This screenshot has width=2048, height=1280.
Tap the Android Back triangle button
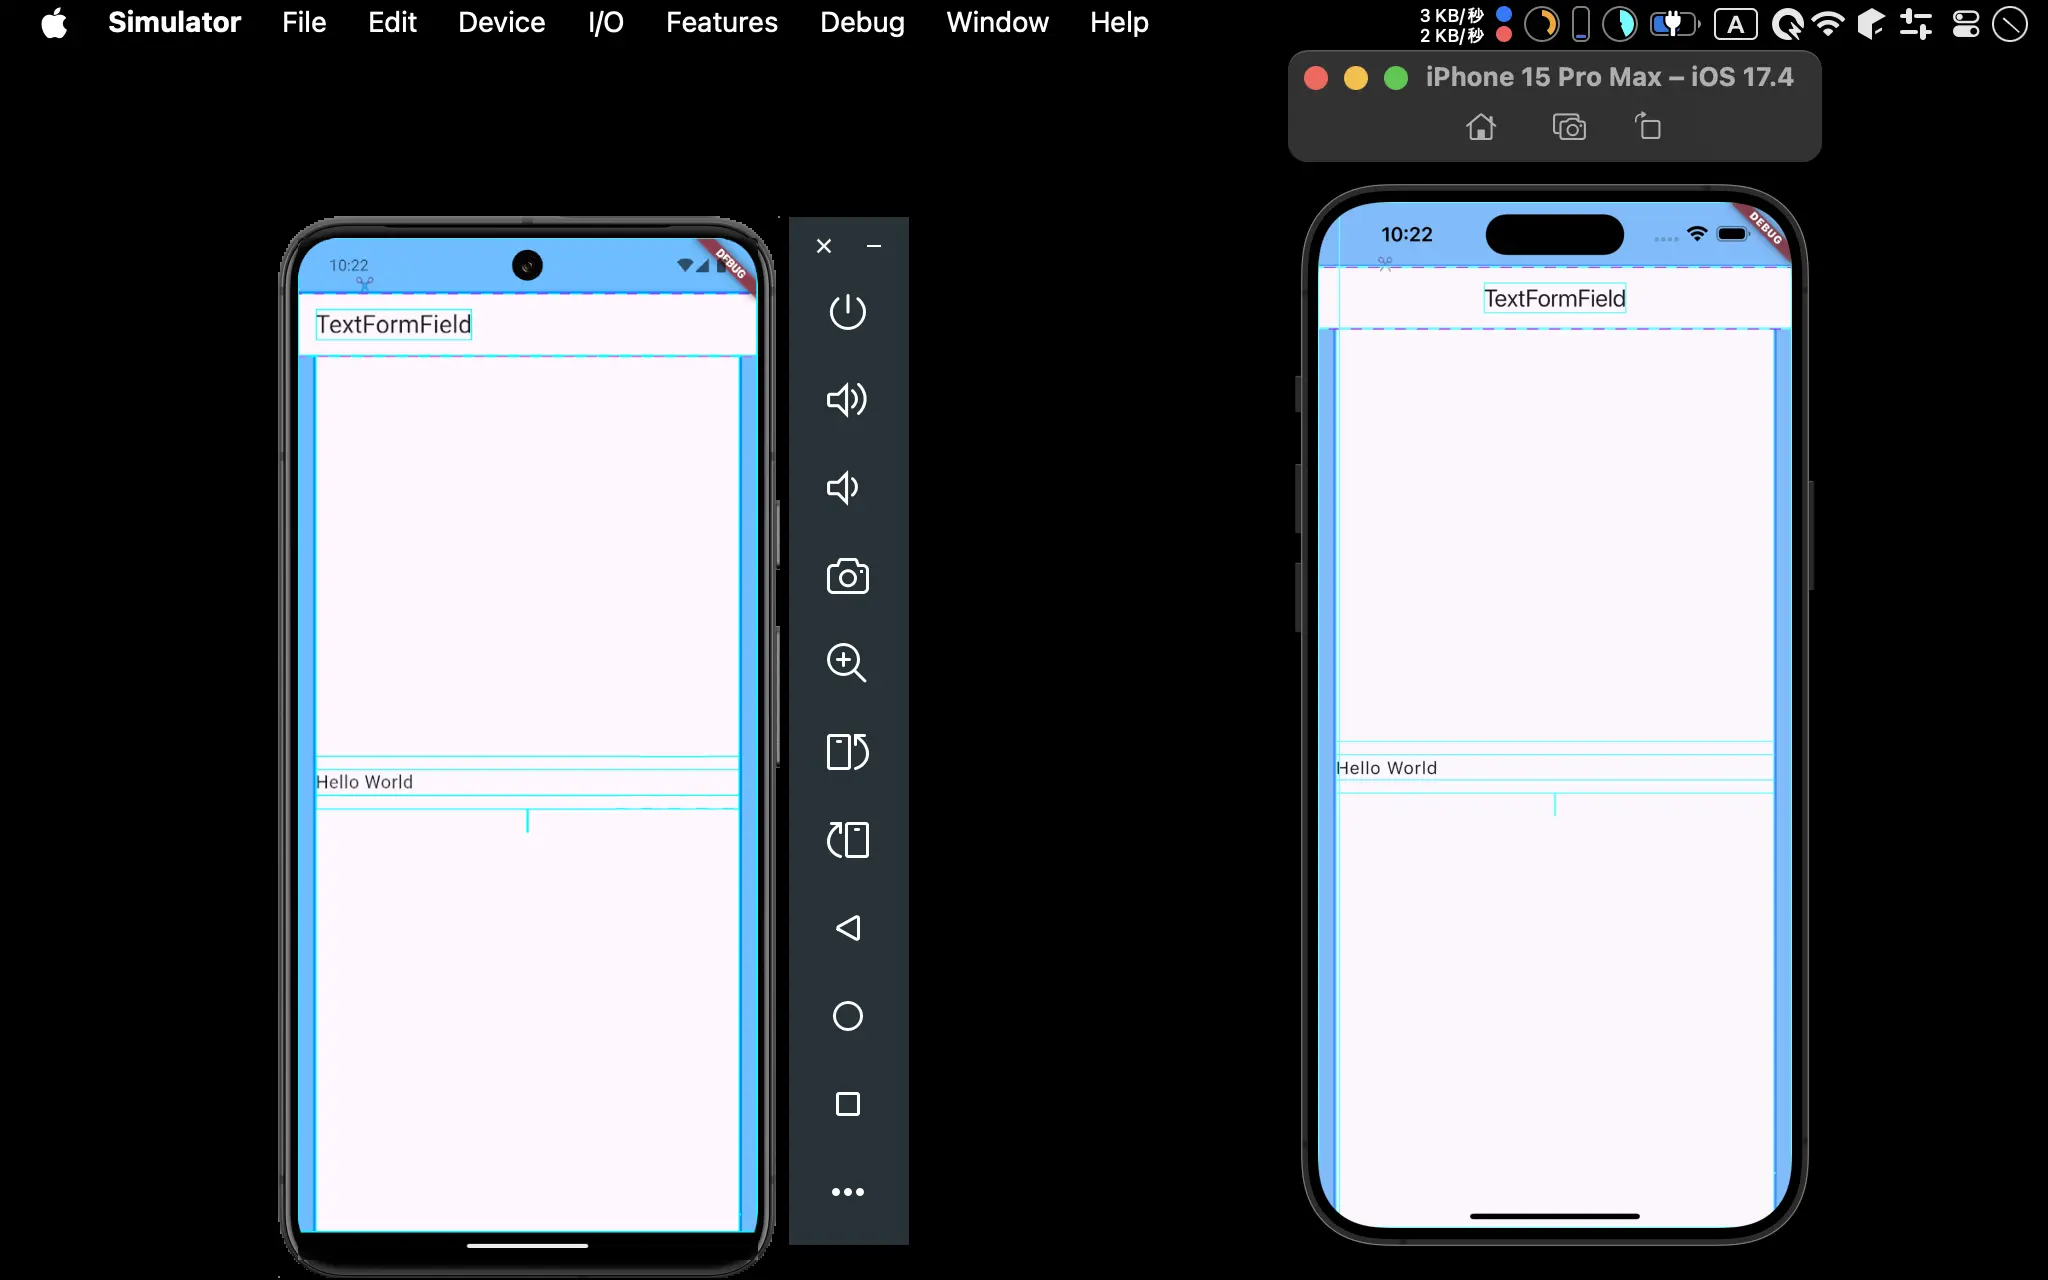click(847, 928)
